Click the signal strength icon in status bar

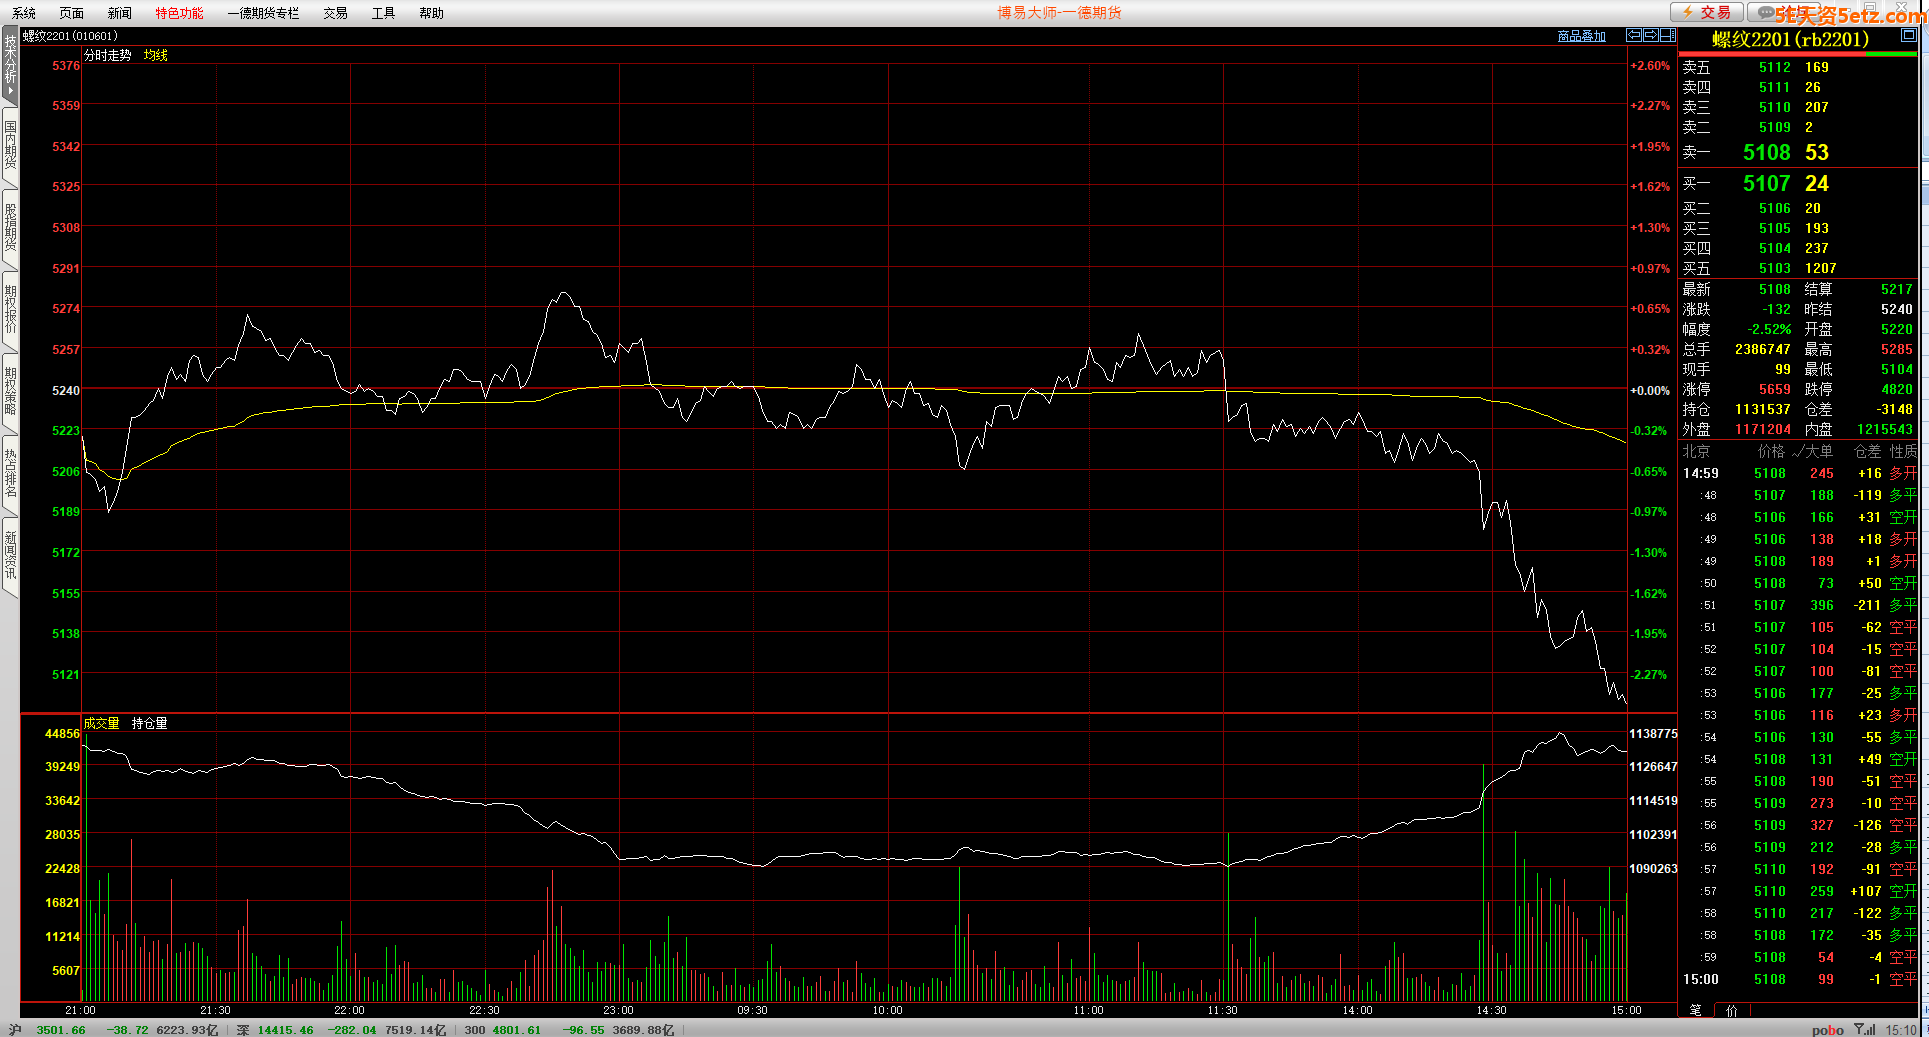1865,1030
